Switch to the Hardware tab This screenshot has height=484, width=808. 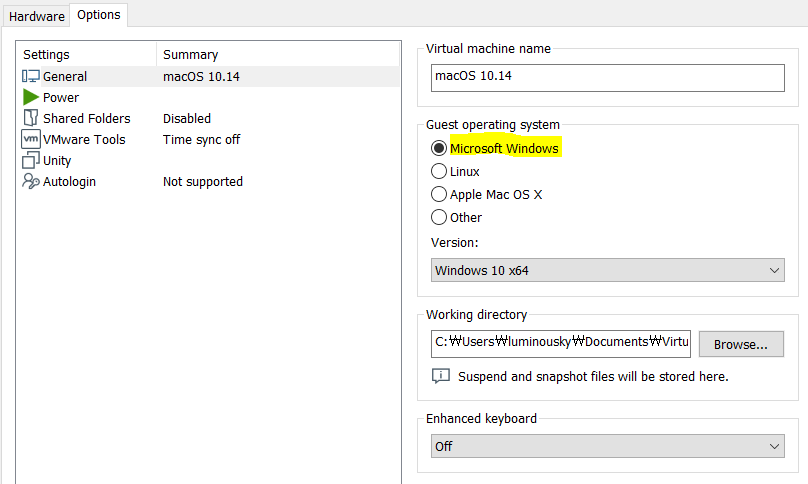(x=37, y=16)
